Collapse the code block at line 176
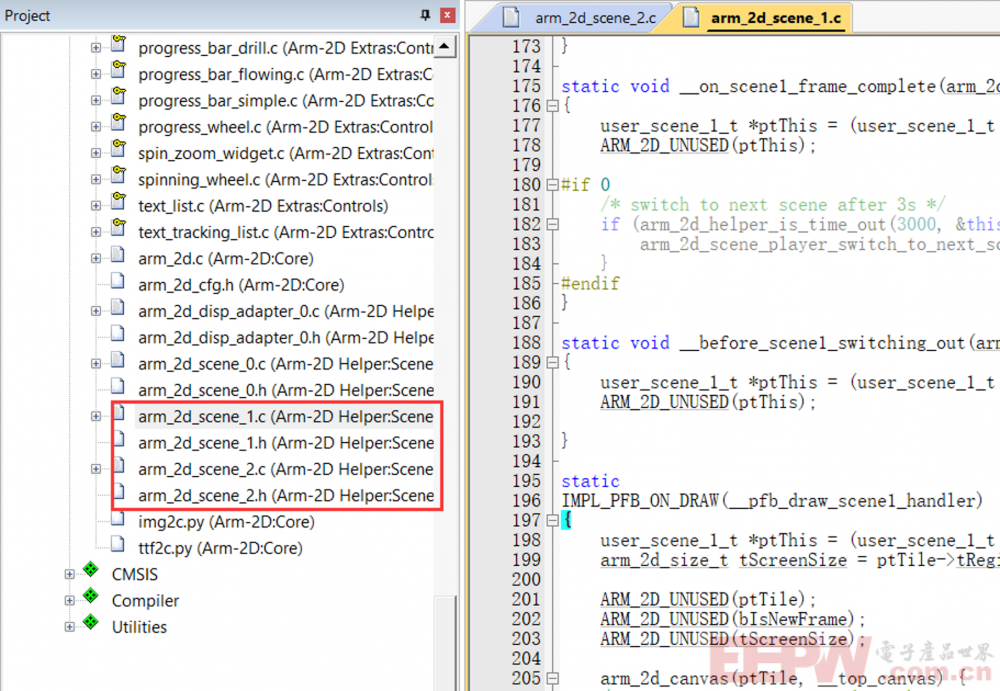The image size is (1000, 691). coord(552,106)
